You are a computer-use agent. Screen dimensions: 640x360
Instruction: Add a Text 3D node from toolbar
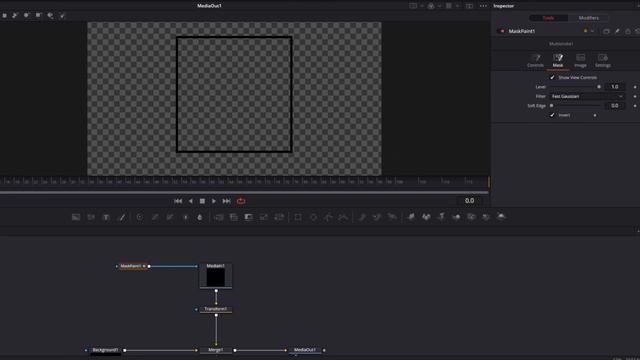[441, 217]
